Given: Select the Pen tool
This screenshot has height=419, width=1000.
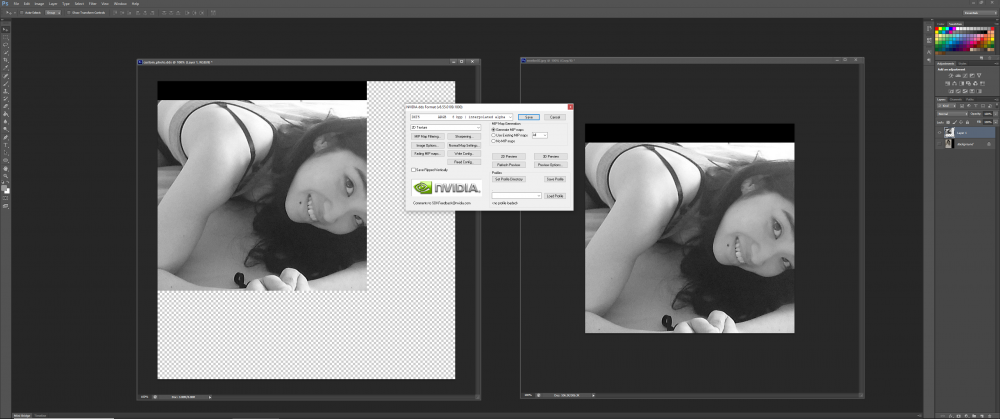Looking at the screenshot, I should 6,137.
